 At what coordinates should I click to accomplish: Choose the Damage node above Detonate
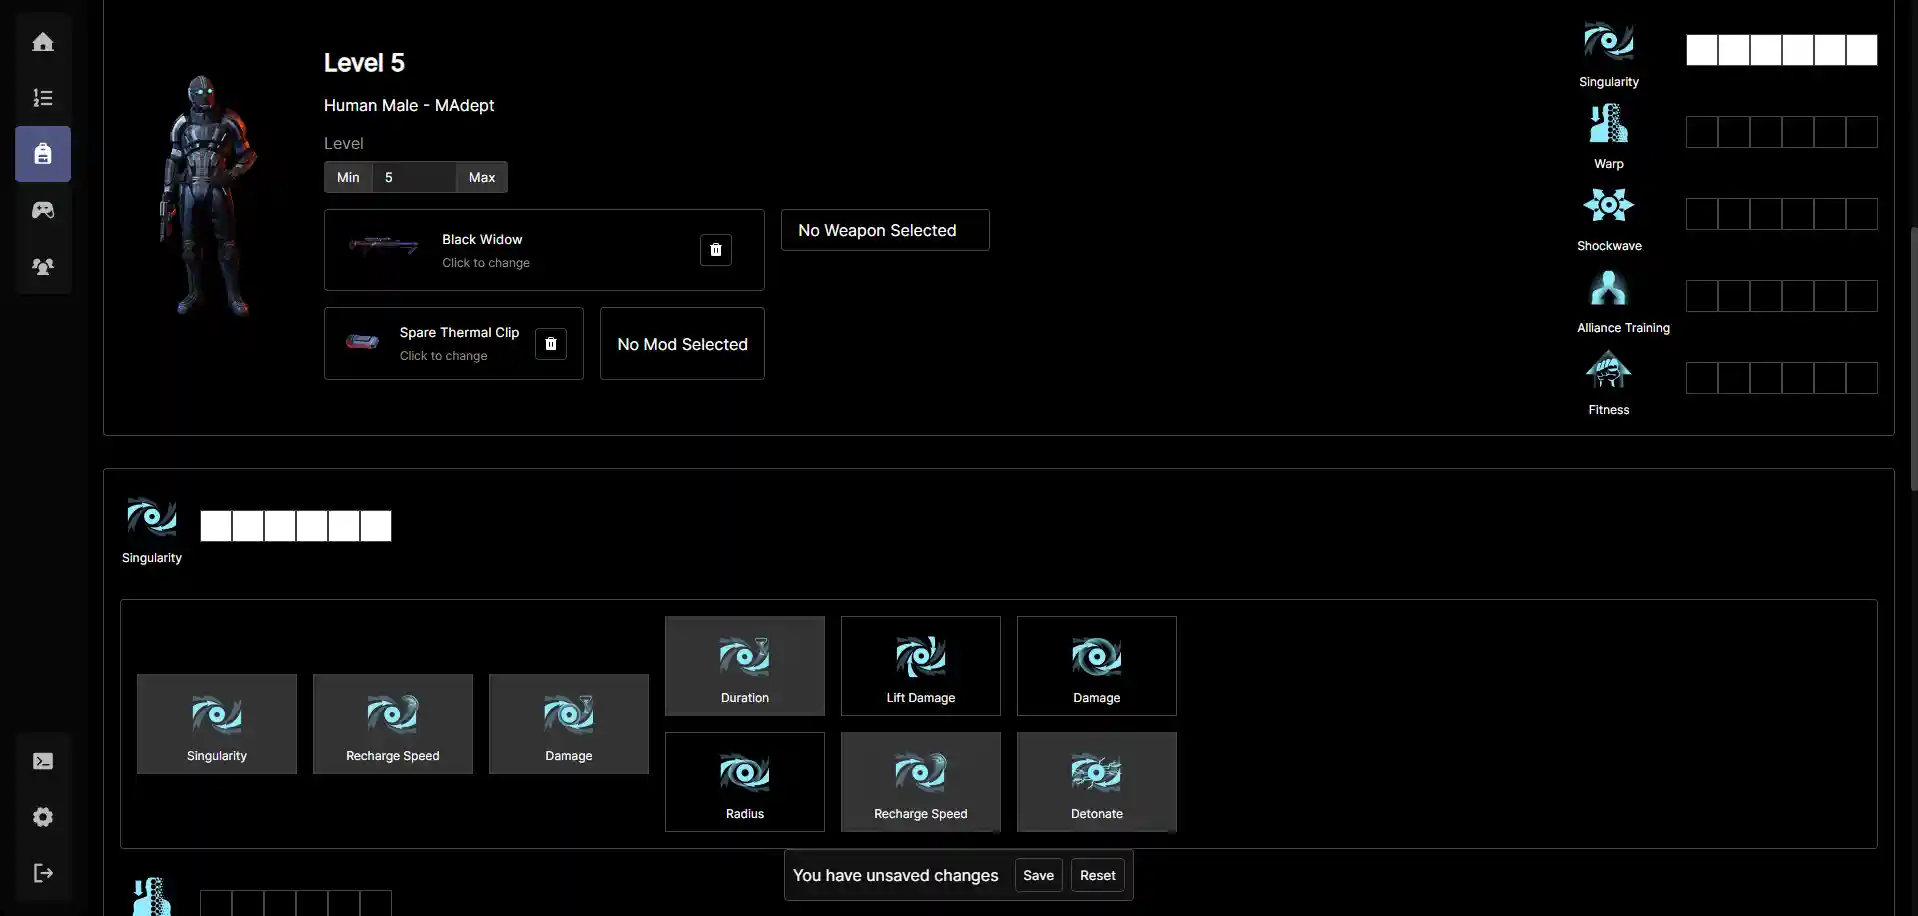click(1097, 666)
